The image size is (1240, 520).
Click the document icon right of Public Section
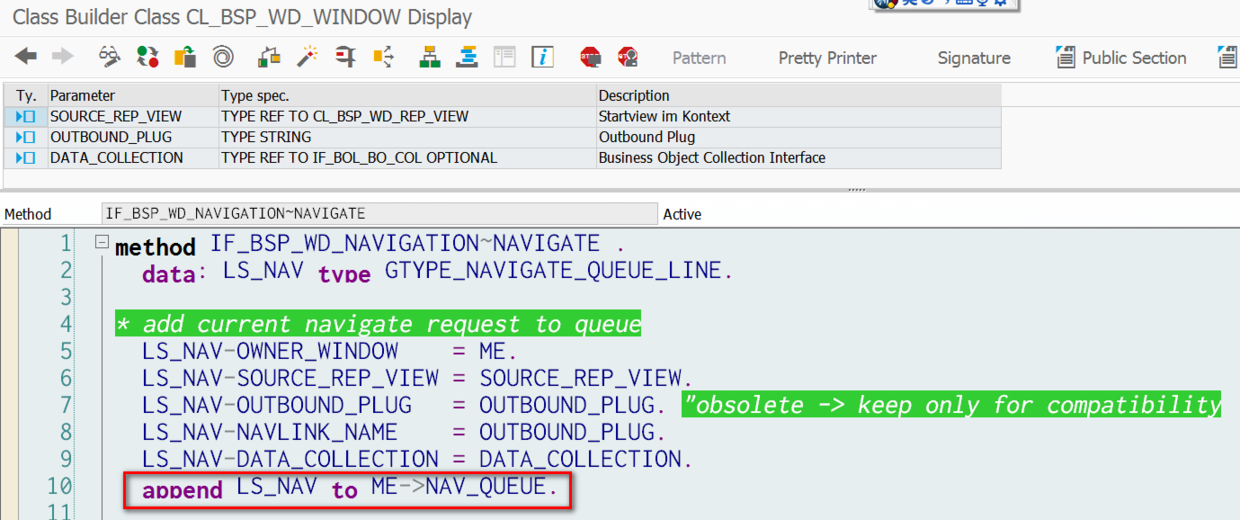click(x=1228, y=57)
